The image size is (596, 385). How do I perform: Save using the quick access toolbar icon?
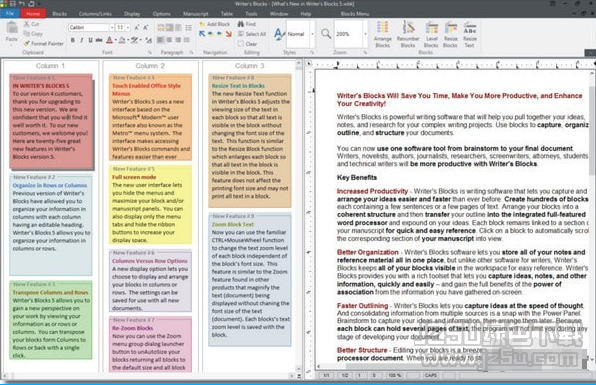[13, 3]
